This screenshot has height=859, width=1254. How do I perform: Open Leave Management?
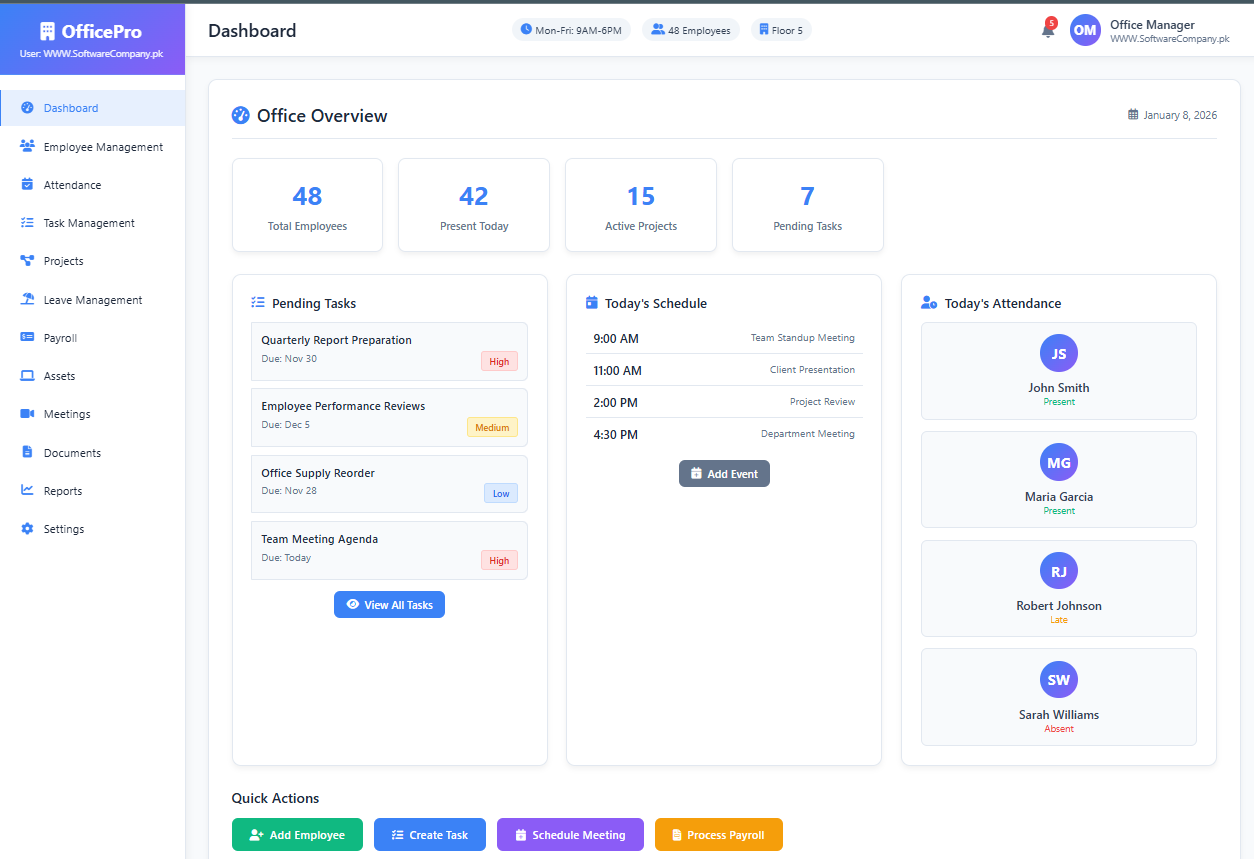(x=93, y=299)
